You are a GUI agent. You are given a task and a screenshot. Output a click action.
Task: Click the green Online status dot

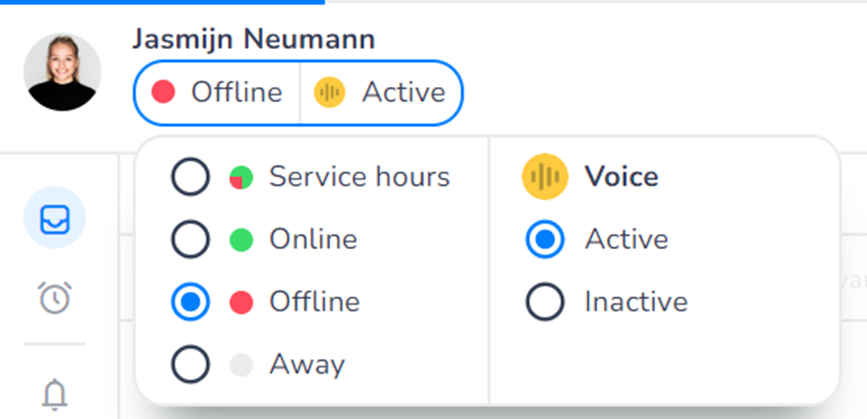coord(241,240)
